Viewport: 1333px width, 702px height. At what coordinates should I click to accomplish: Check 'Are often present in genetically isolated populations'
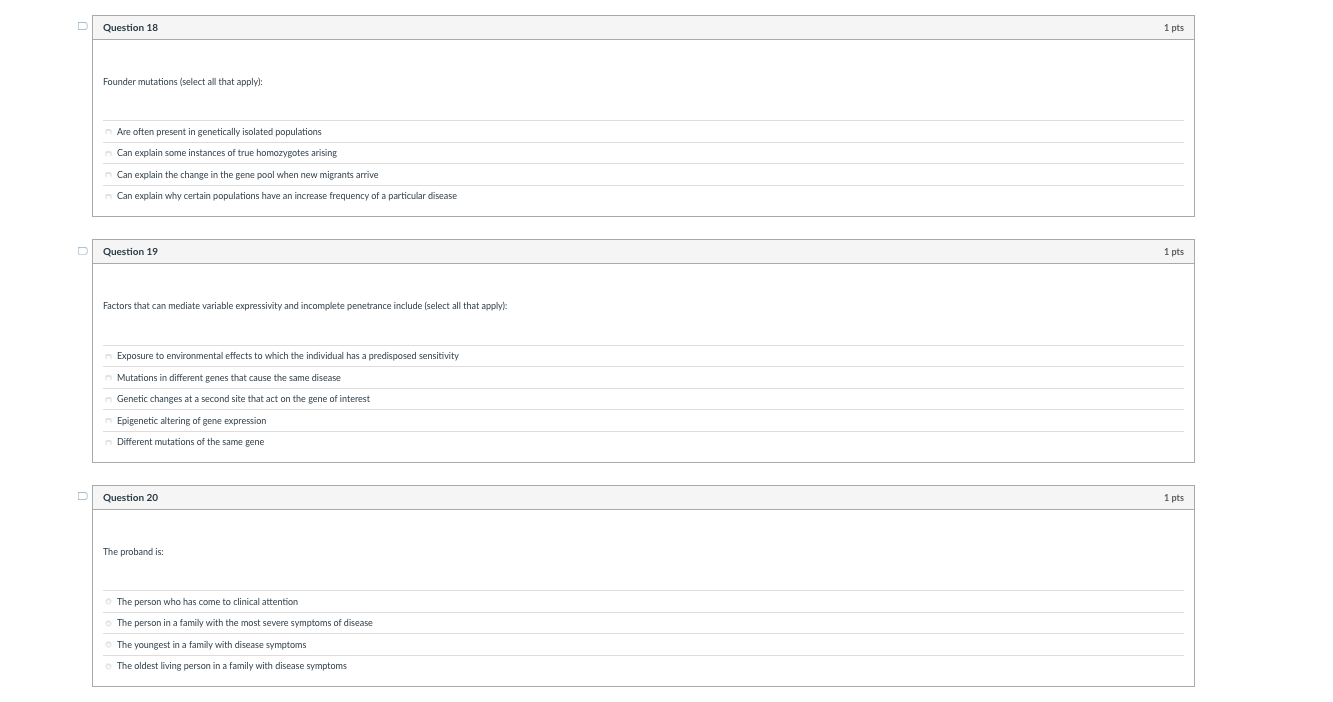[x=108, y=132]
